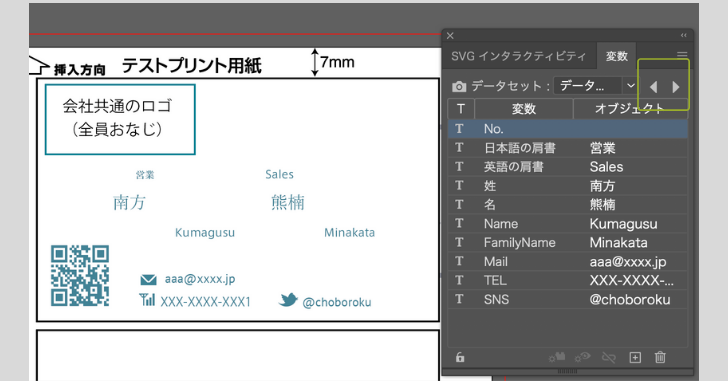The height and width of the screenshot is (381, 728).
Task: Select XXX-XXXX-XXX1 text on the card
Action: [x=205, y=302]
